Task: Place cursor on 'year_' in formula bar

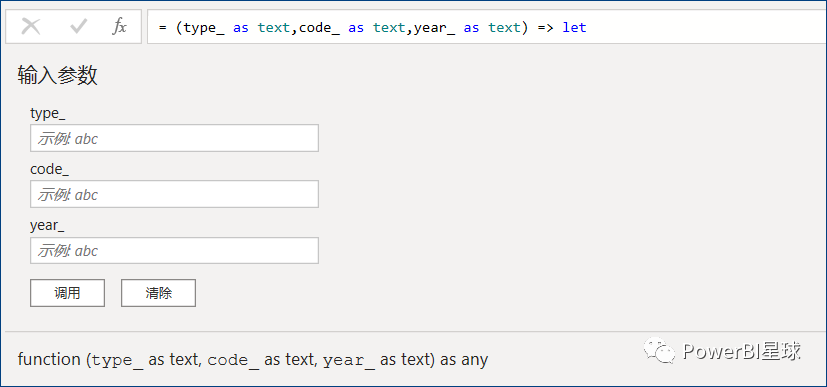Action: point(435,27)
